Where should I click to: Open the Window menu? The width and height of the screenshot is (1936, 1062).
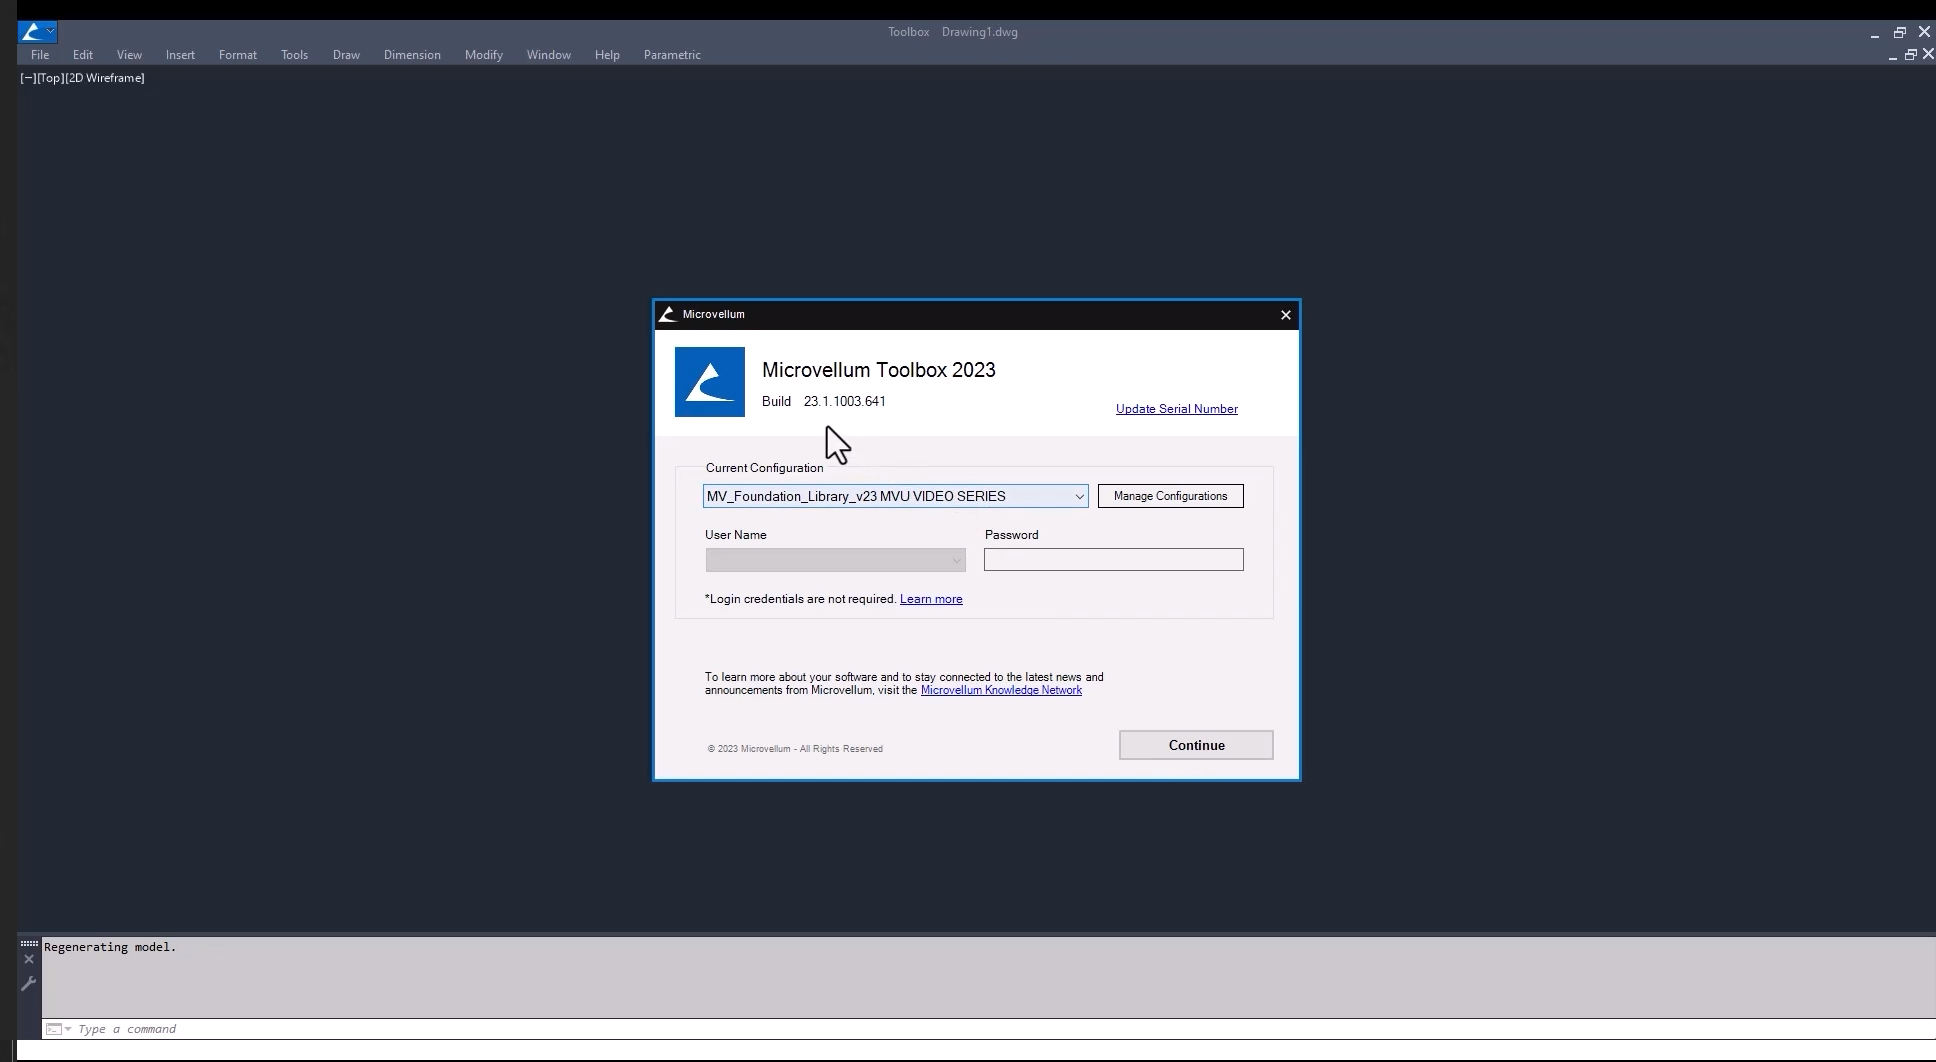click(x=549, y=55)
